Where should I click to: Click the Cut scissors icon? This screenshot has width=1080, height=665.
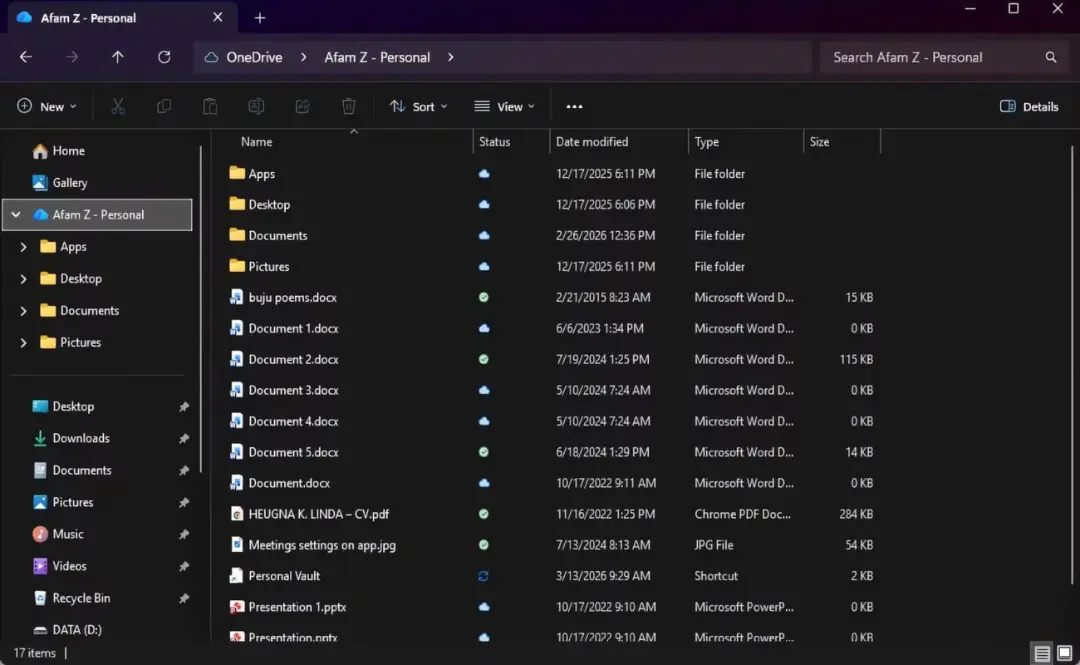click(x=118, y=106)
